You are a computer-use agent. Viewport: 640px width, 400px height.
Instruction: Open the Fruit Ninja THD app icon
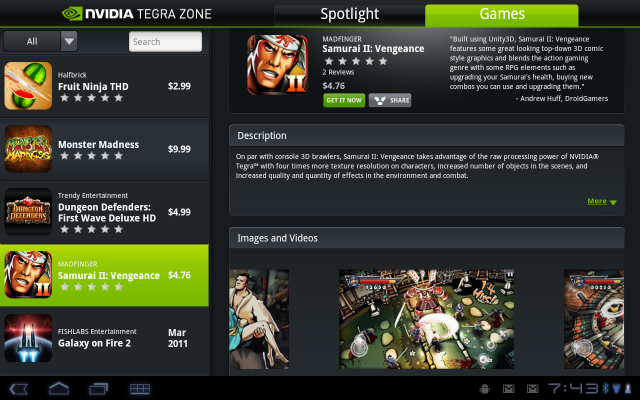point(28,86)
